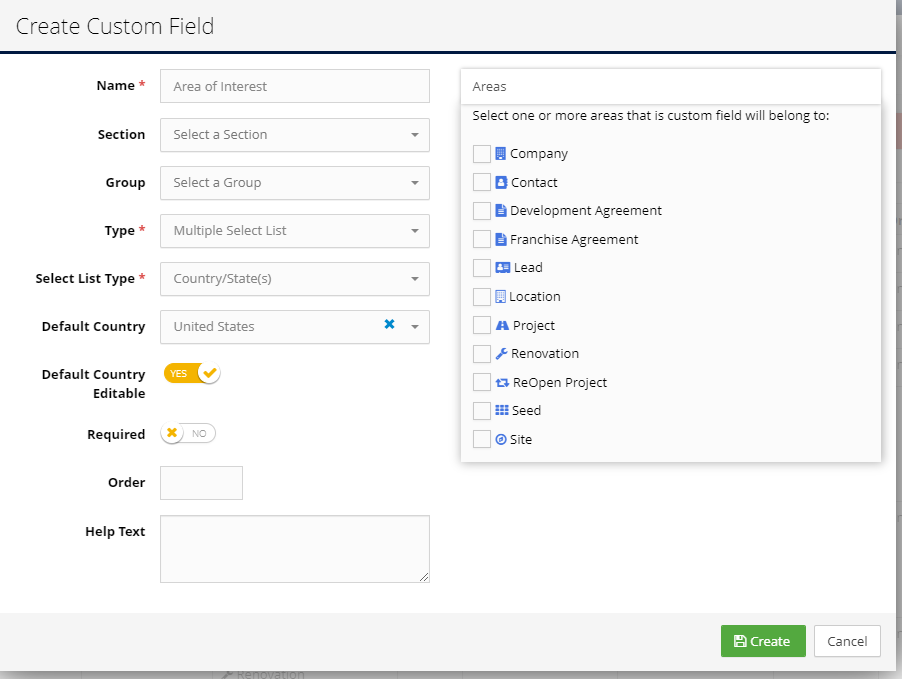Viewport: 902px width, 679px height.
Task: Click the Seed grid icon
Action: tap(502, 410)
